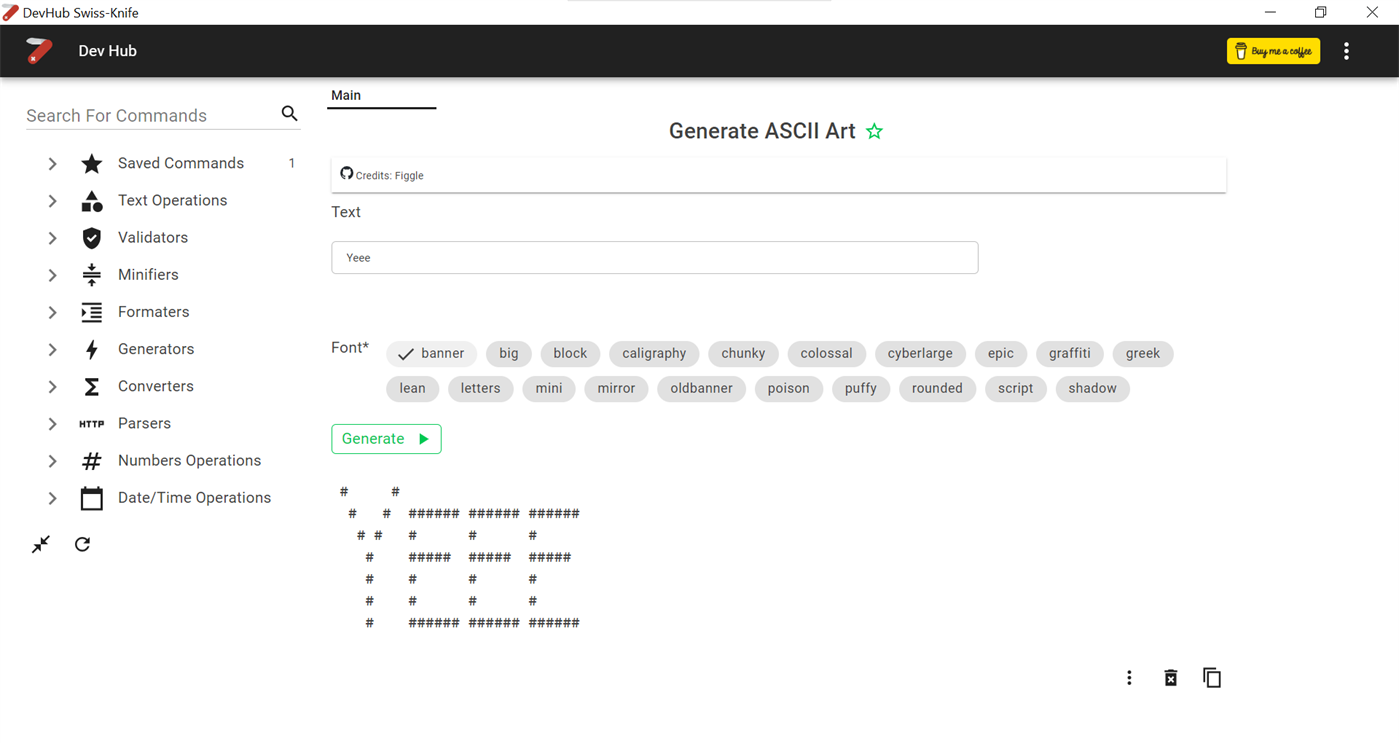Click the Buy me a coffee button

[x=1273, y=51]
